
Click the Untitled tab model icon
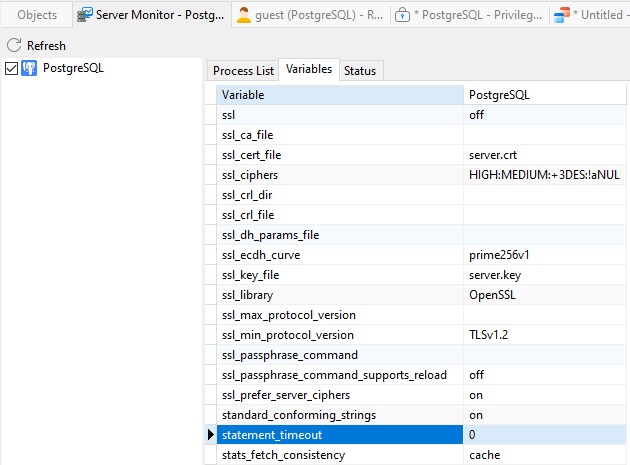coord(561,15)
